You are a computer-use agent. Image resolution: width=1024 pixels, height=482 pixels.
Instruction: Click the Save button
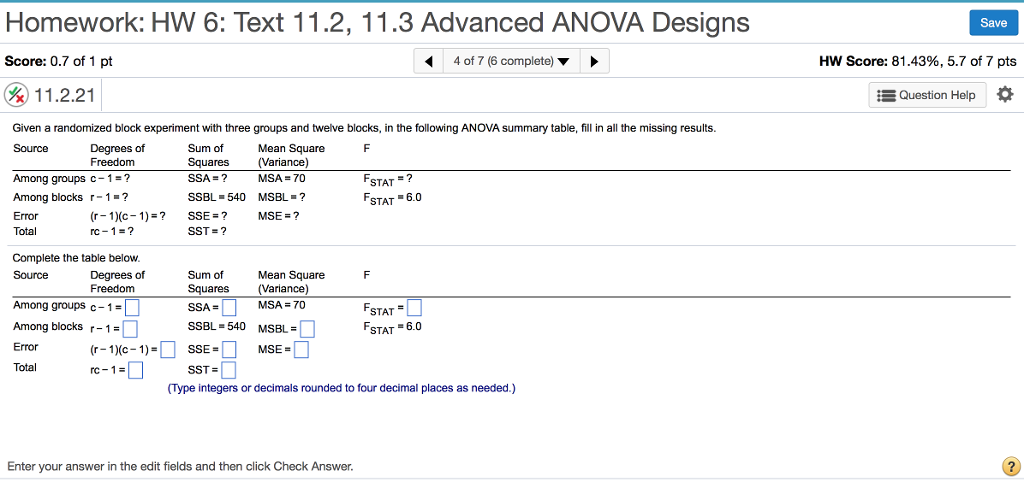(x=993, y=23)
